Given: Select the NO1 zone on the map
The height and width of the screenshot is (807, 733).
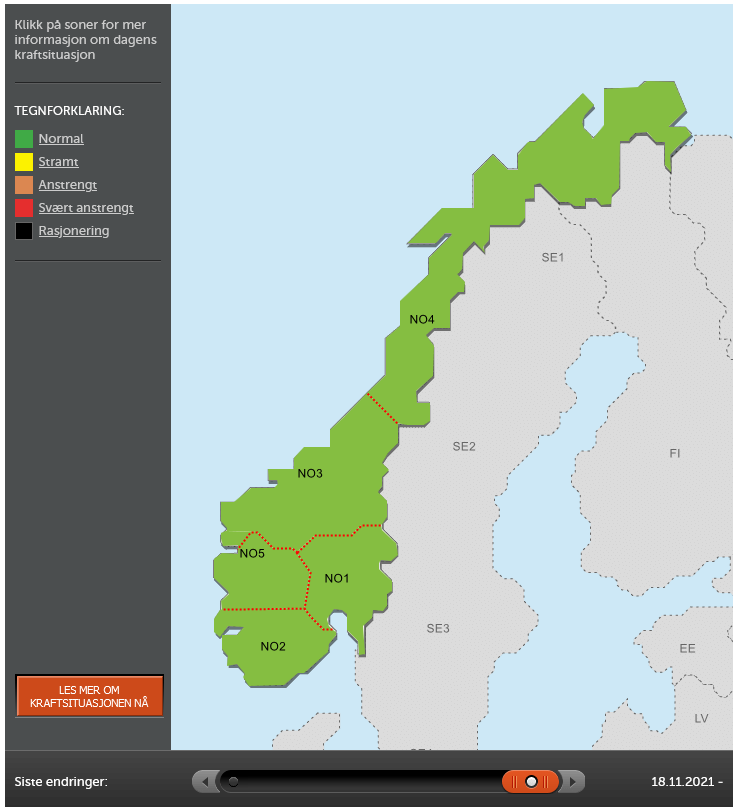Looking at the screenshot, I should coord(337,578).
